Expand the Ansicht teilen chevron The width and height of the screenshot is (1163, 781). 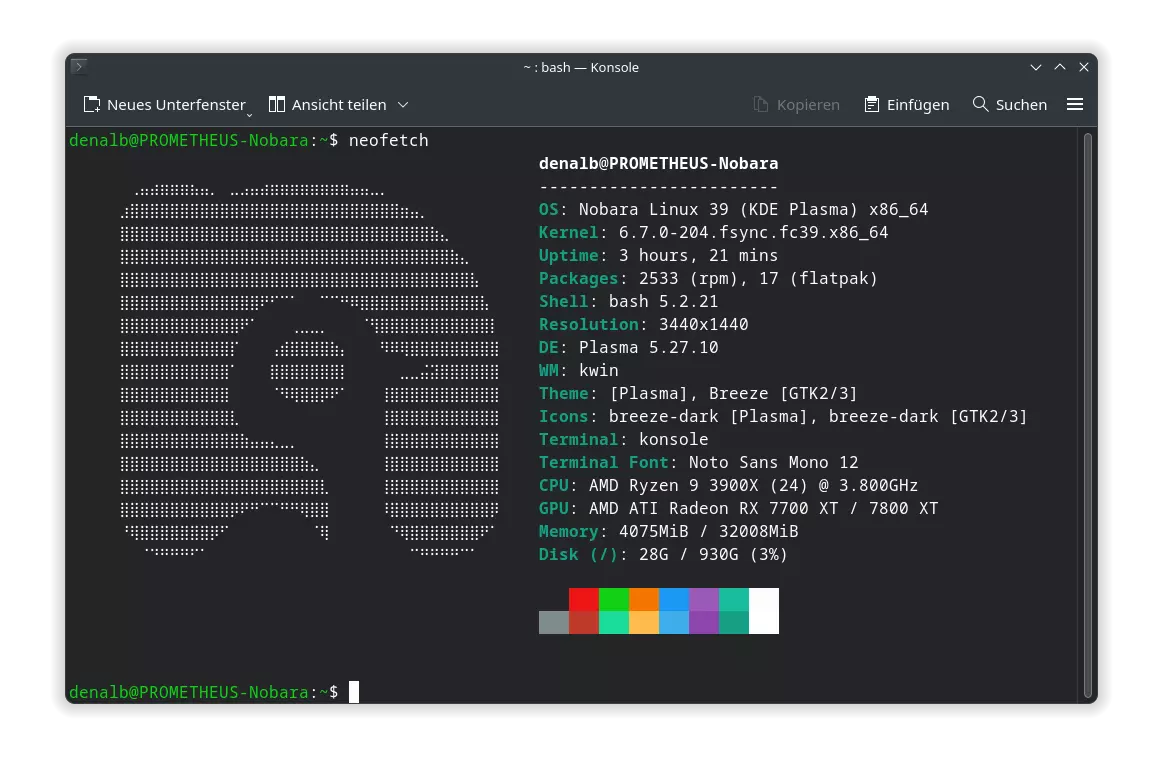point(403,105)
